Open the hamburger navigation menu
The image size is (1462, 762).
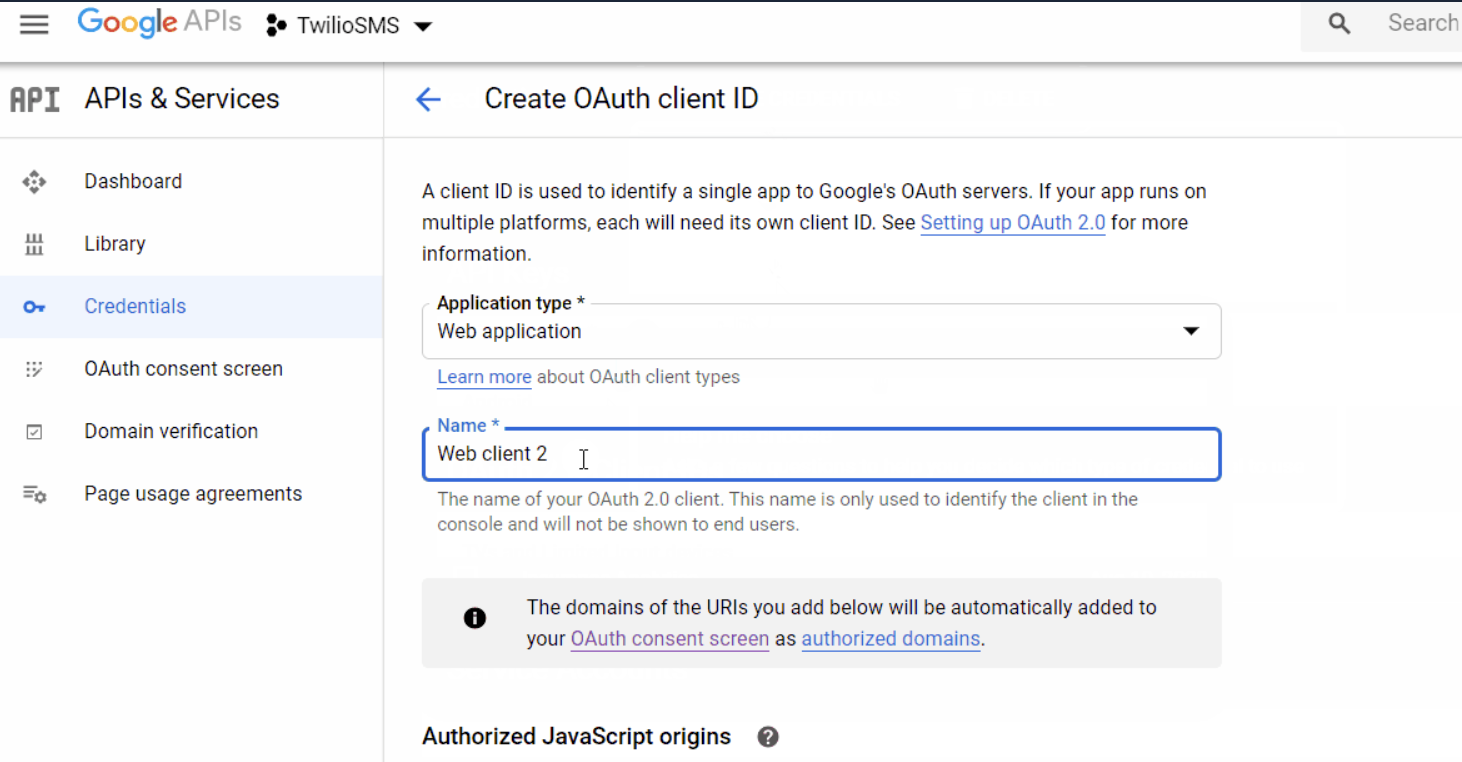34,25
